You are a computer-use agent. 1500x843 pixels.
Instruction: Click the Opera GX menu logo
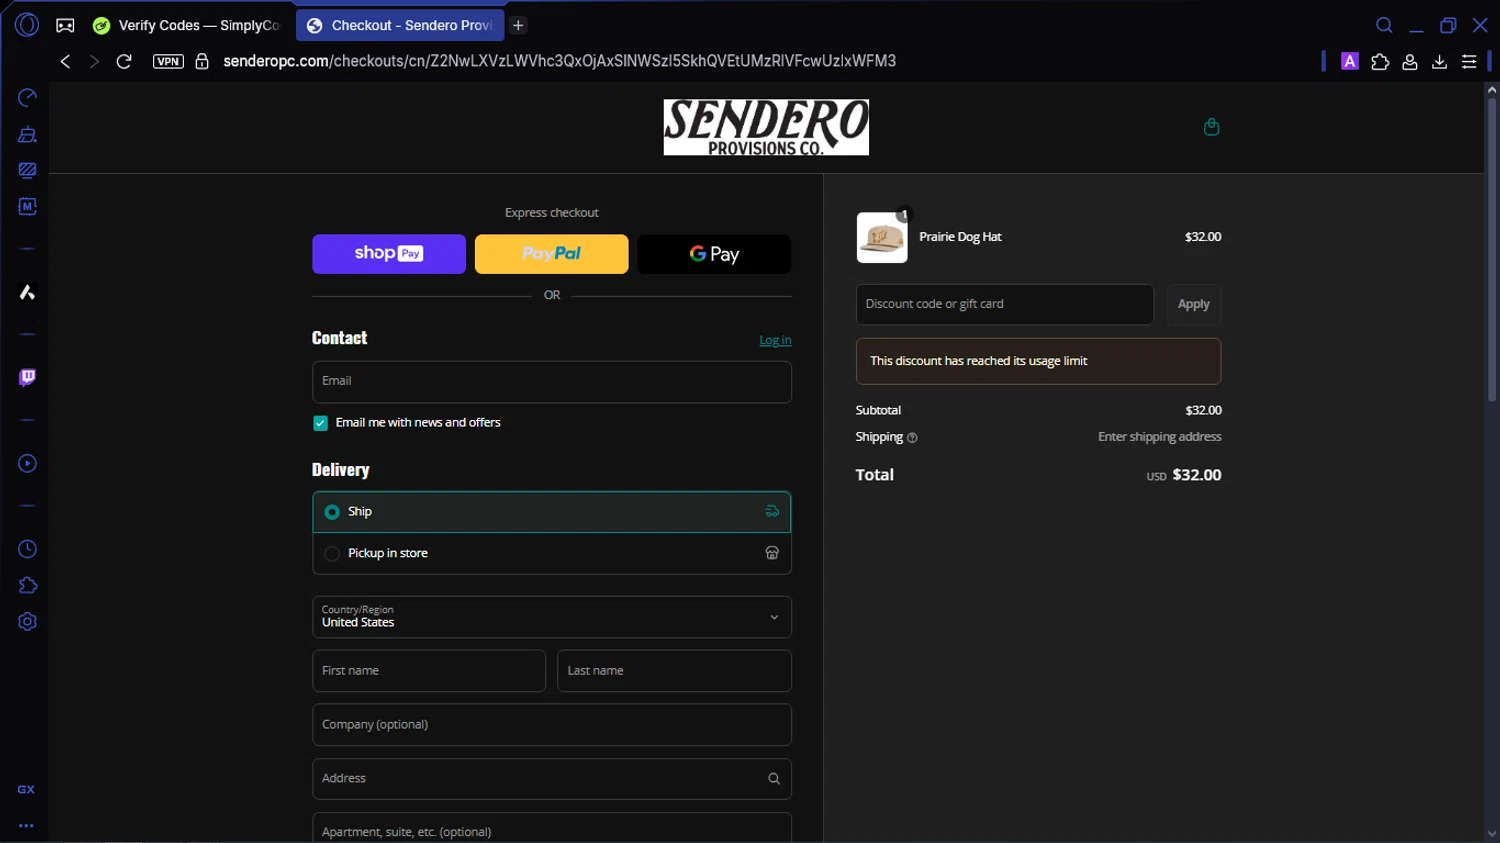coord(27,25)
